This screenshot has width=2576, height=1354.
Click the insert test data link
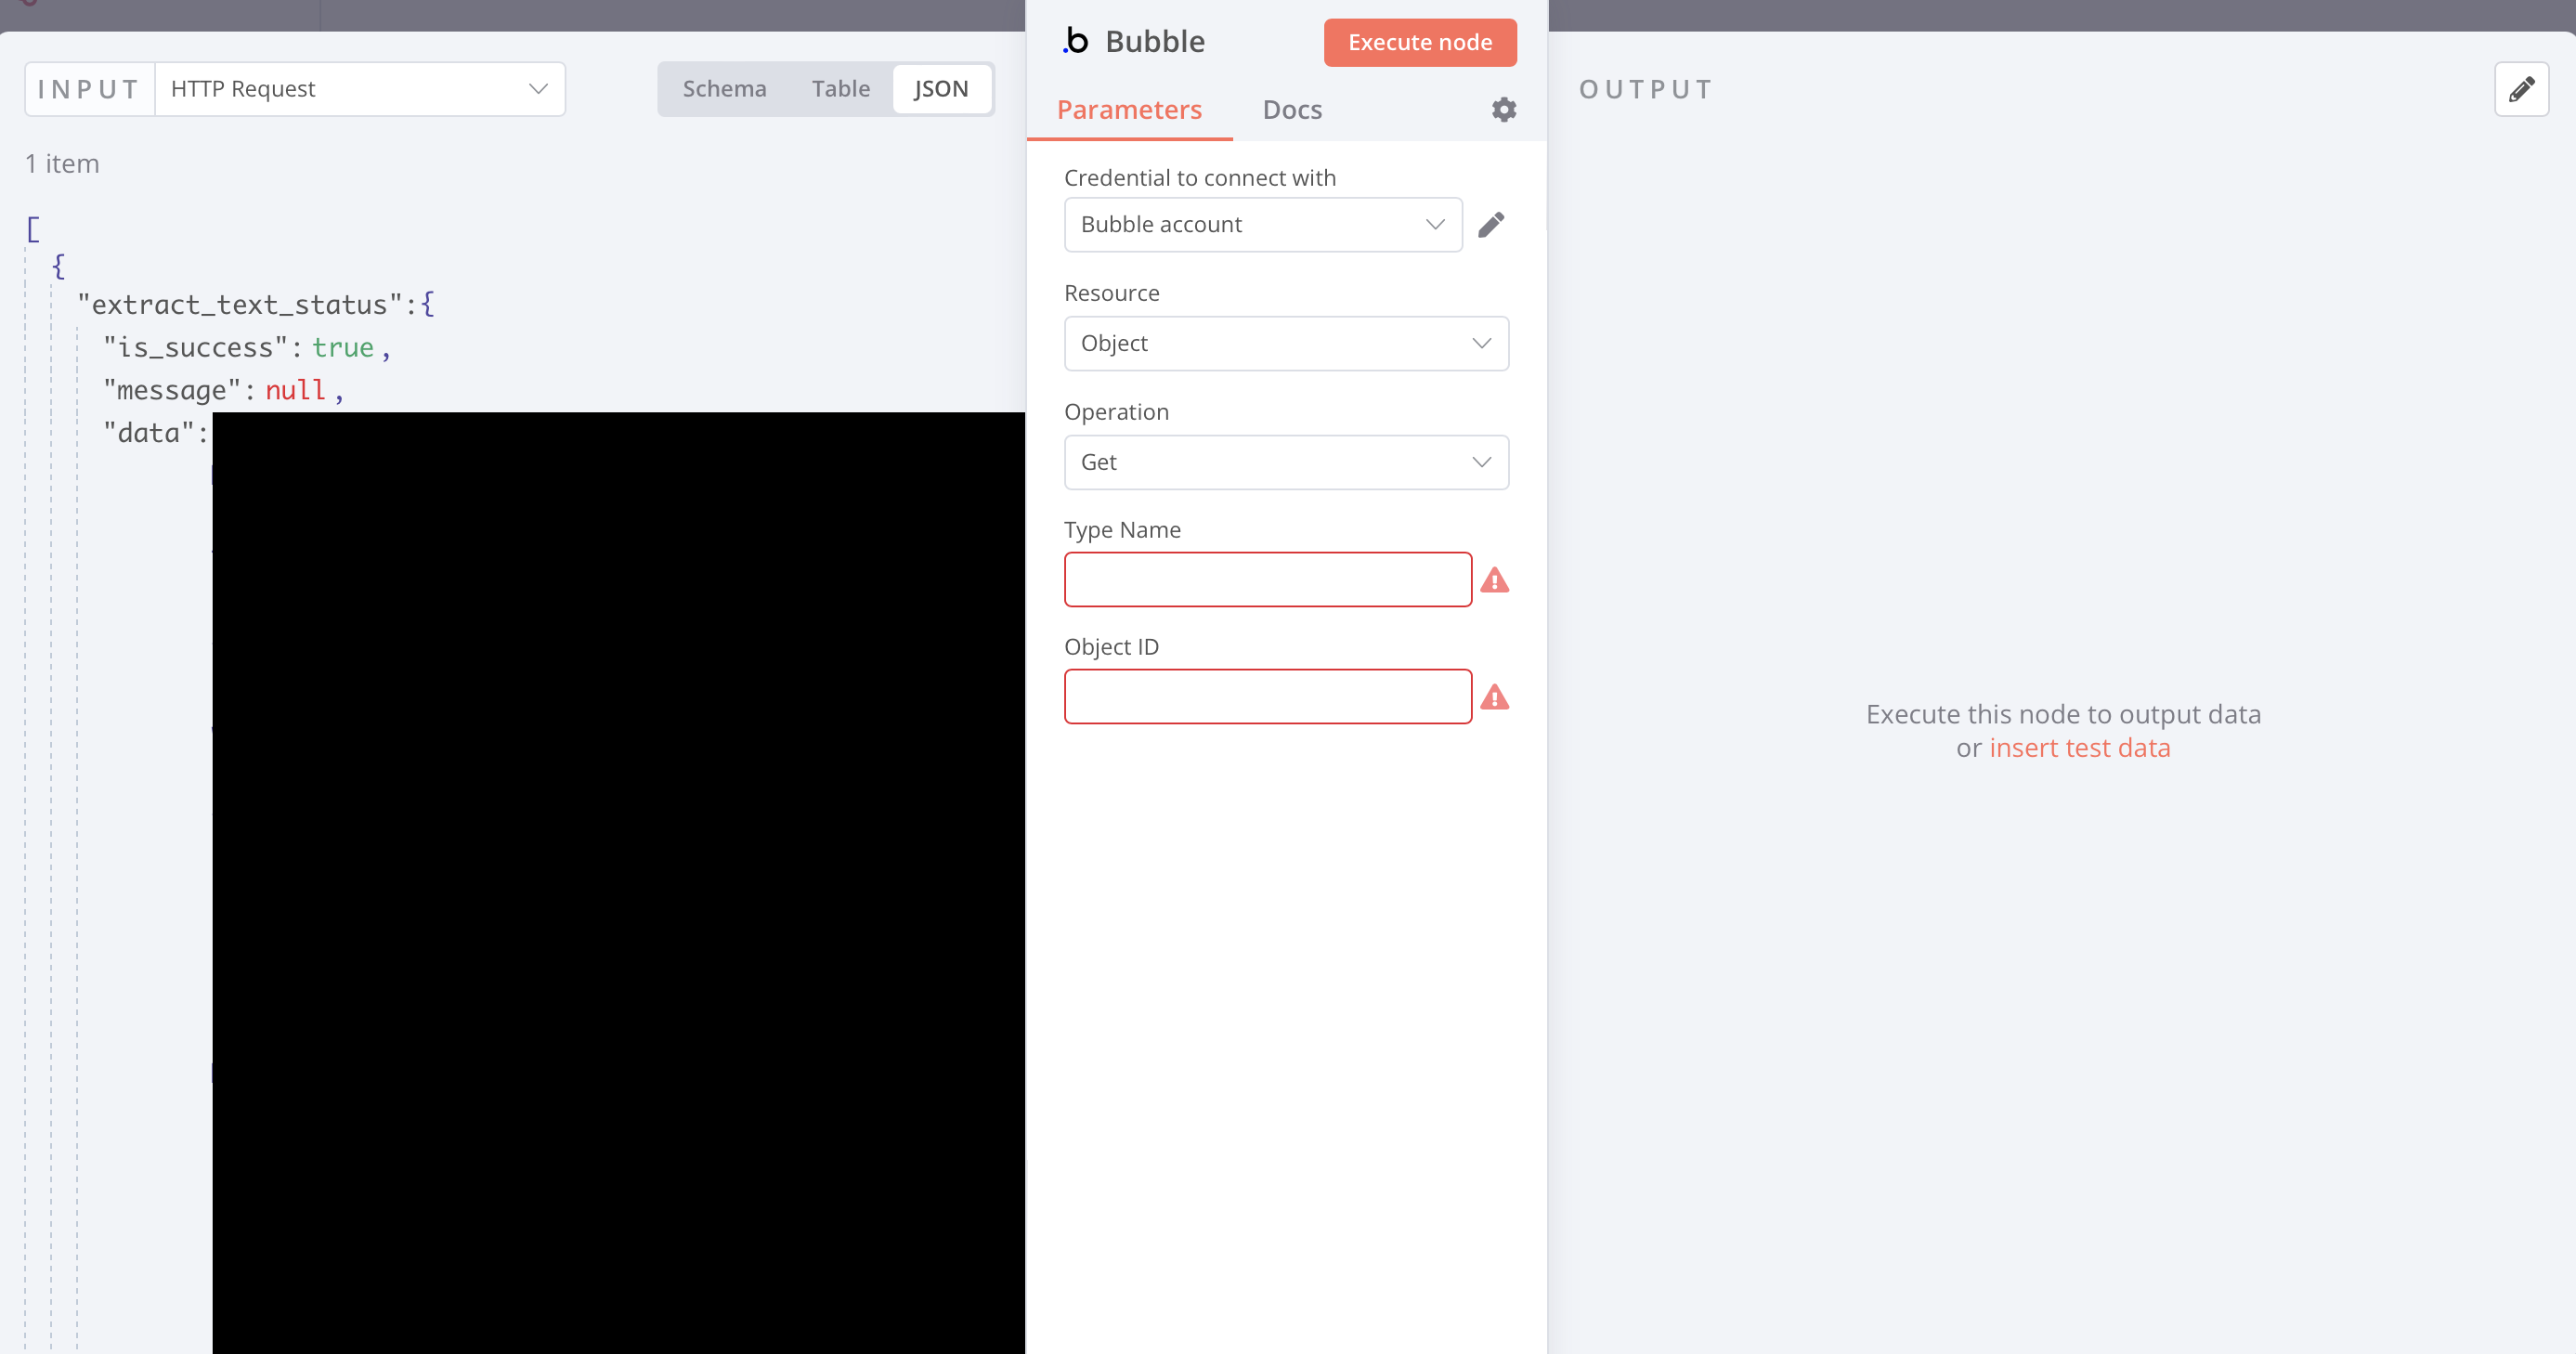click(2079, 748)
